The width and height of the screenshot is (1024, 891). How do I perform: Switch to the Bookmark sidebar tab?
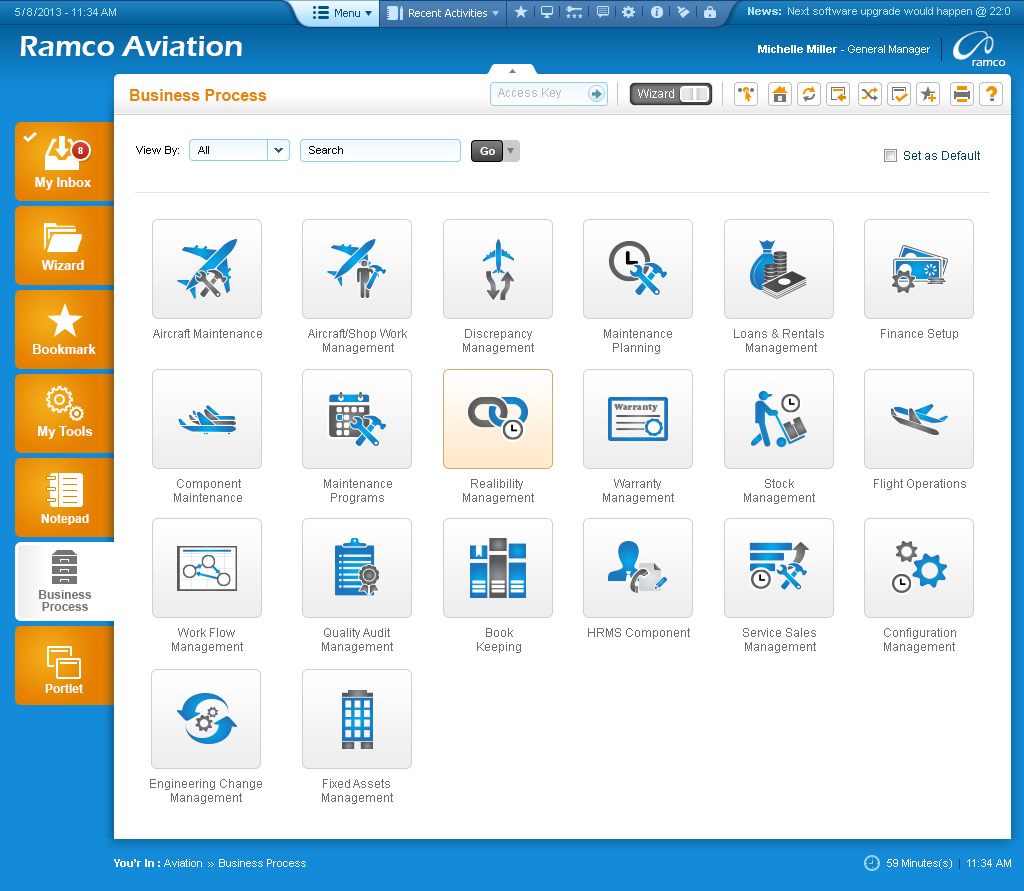[63, 330]
